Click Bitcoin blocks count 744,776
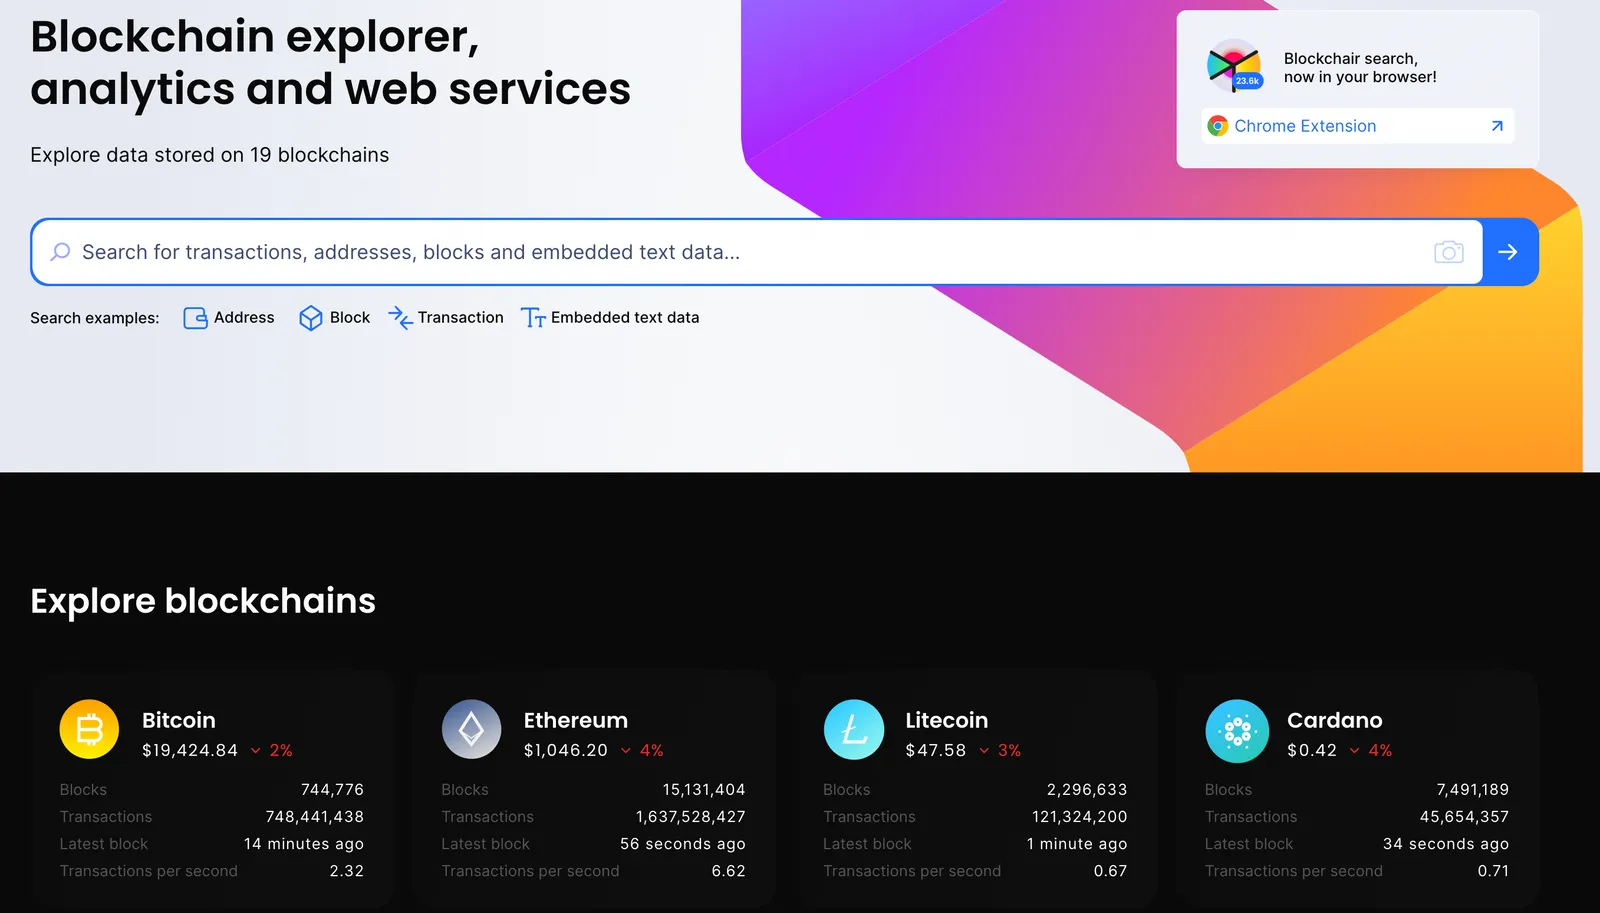The width and height of the screenshot is (1600, 913). (332, 790)
